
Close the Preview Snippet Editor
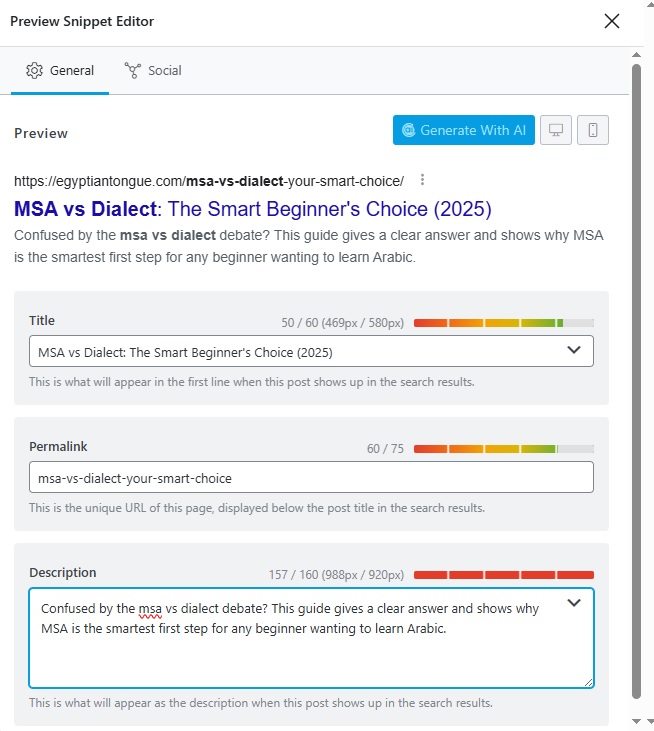tap(612, 21)
